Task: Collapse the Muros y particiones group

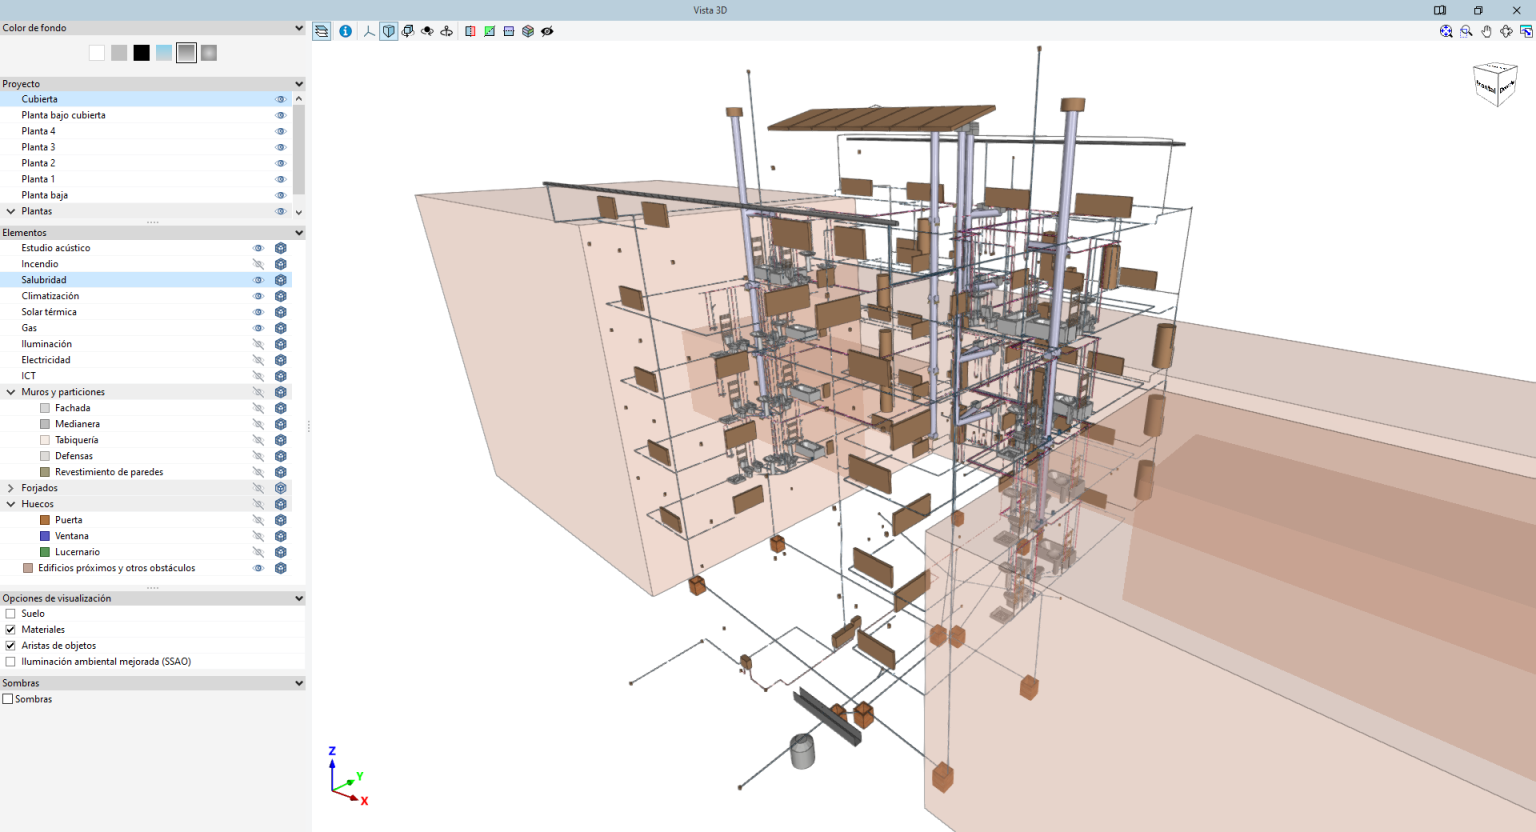Action: (x=10, y=391)
